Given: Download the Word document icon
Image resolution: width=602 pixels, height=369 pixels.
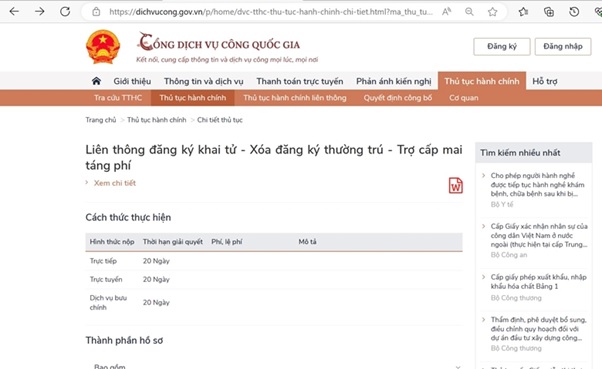Looking at the screenshot, I should 456,185.
